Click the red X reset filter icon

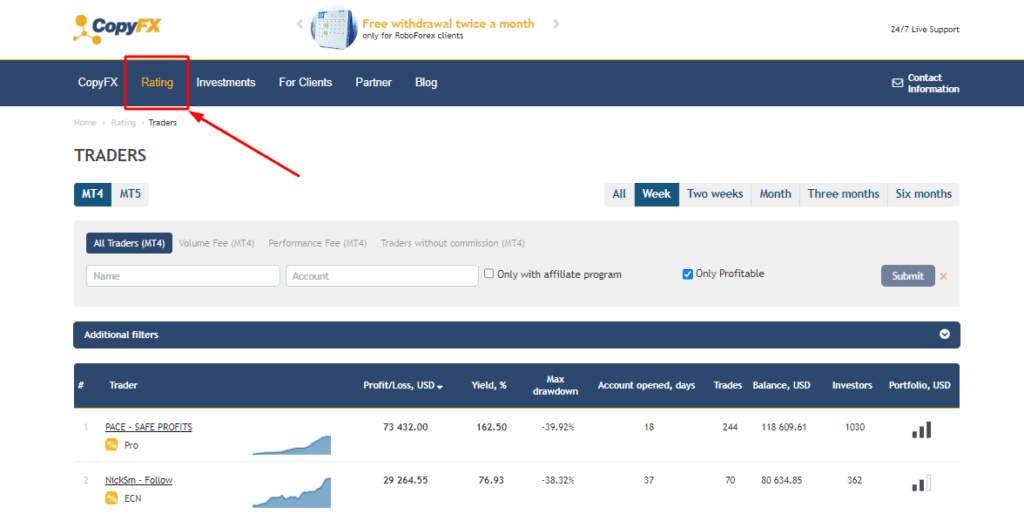(x=943, y=276)
